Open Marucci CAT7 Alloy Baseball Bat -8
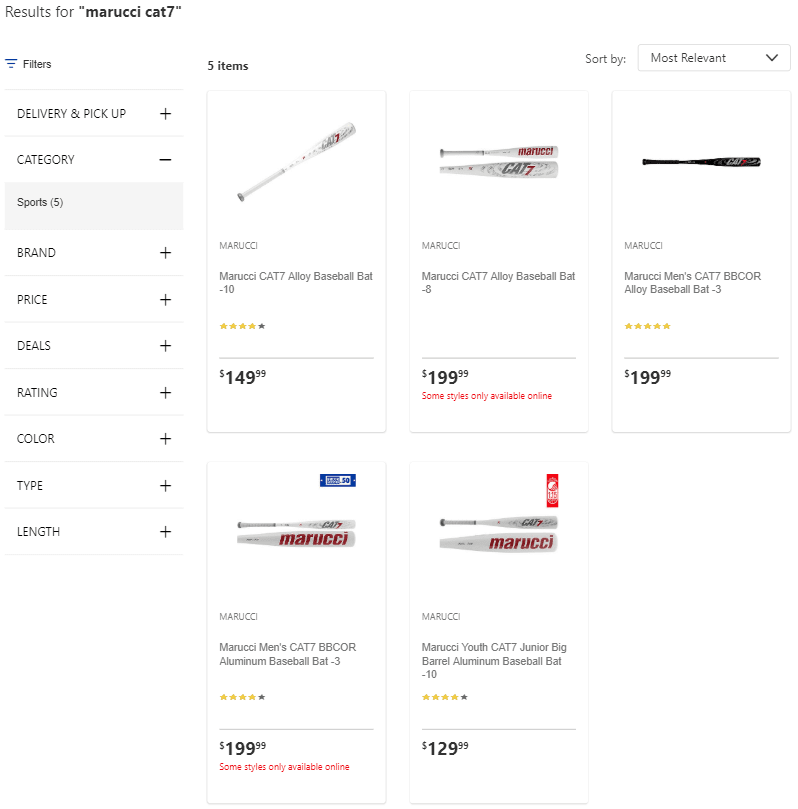Screen dimensions: 798x809 click(x=498, y=282)
